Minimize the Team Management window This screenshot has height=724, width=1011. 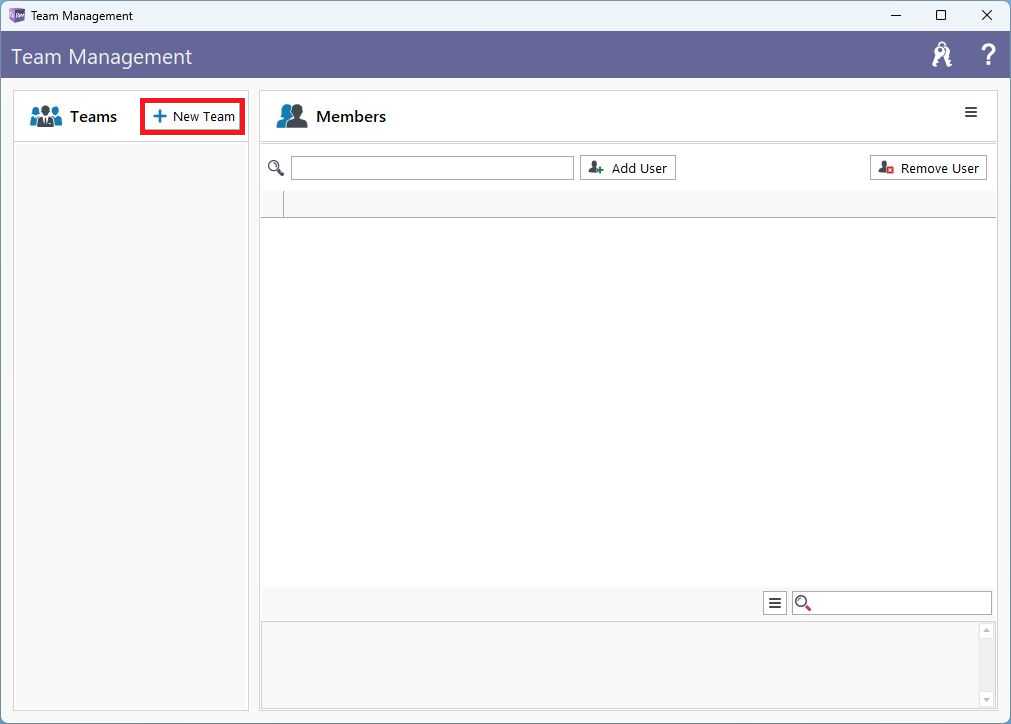coord(896,15)
